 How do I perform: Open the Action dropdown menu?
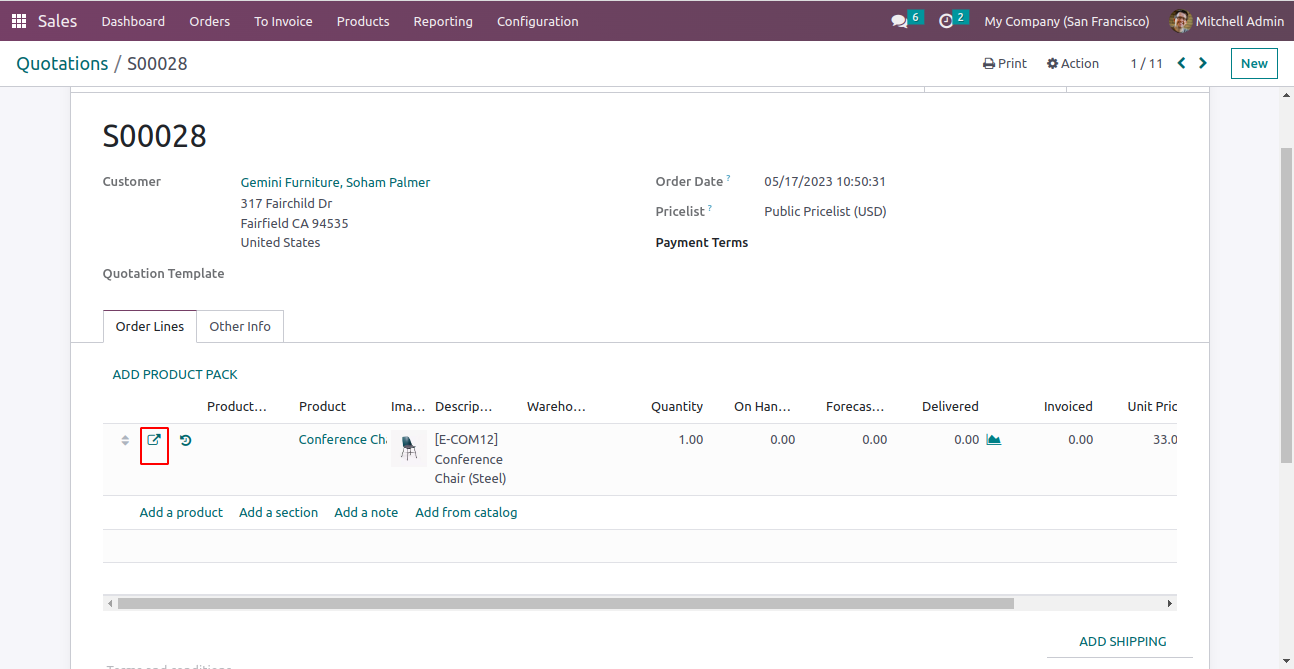(1073, 63)
